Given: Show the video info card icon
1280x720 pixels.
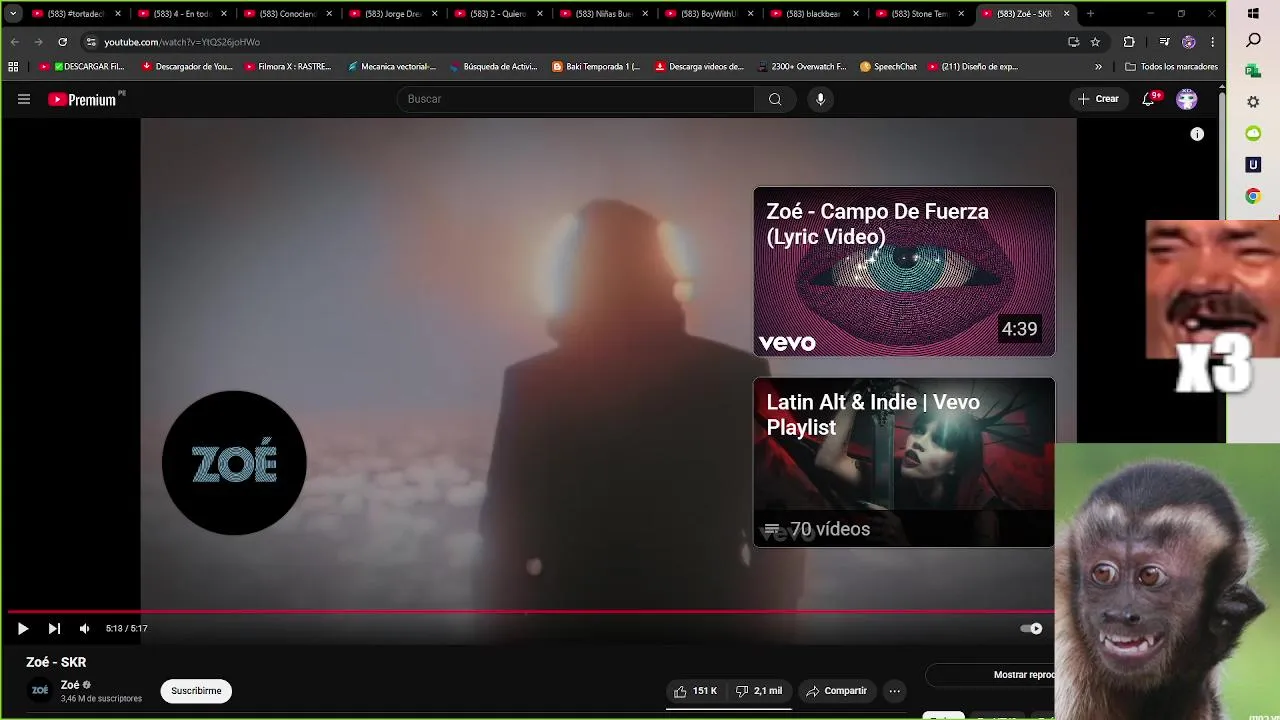Looking at the screenshot, I should tap(1197, 134).
